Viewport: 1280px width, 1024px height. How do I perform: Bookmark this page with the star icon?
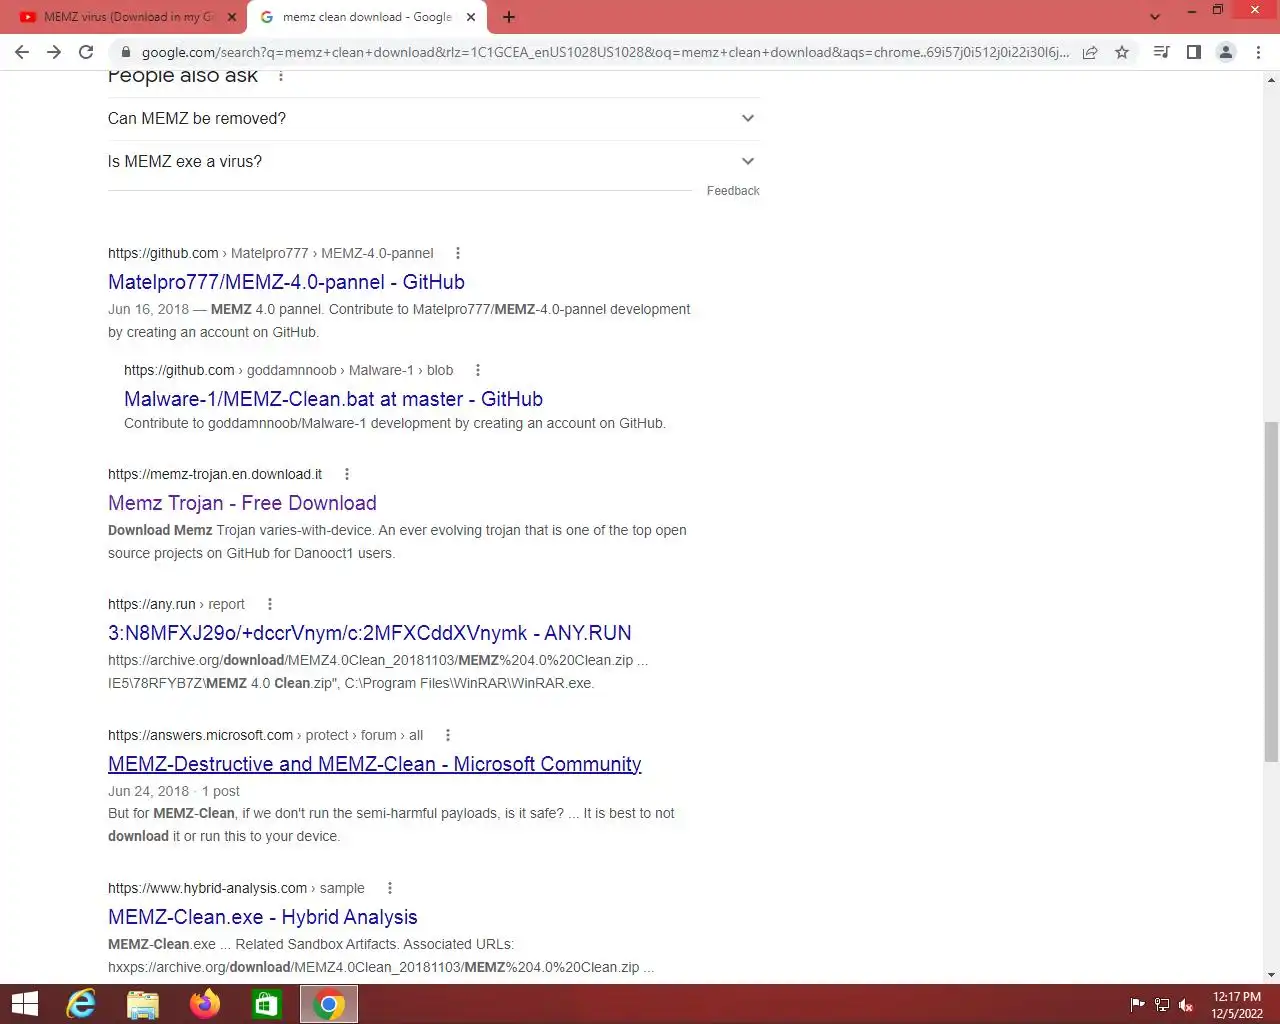click(1122, 52)
